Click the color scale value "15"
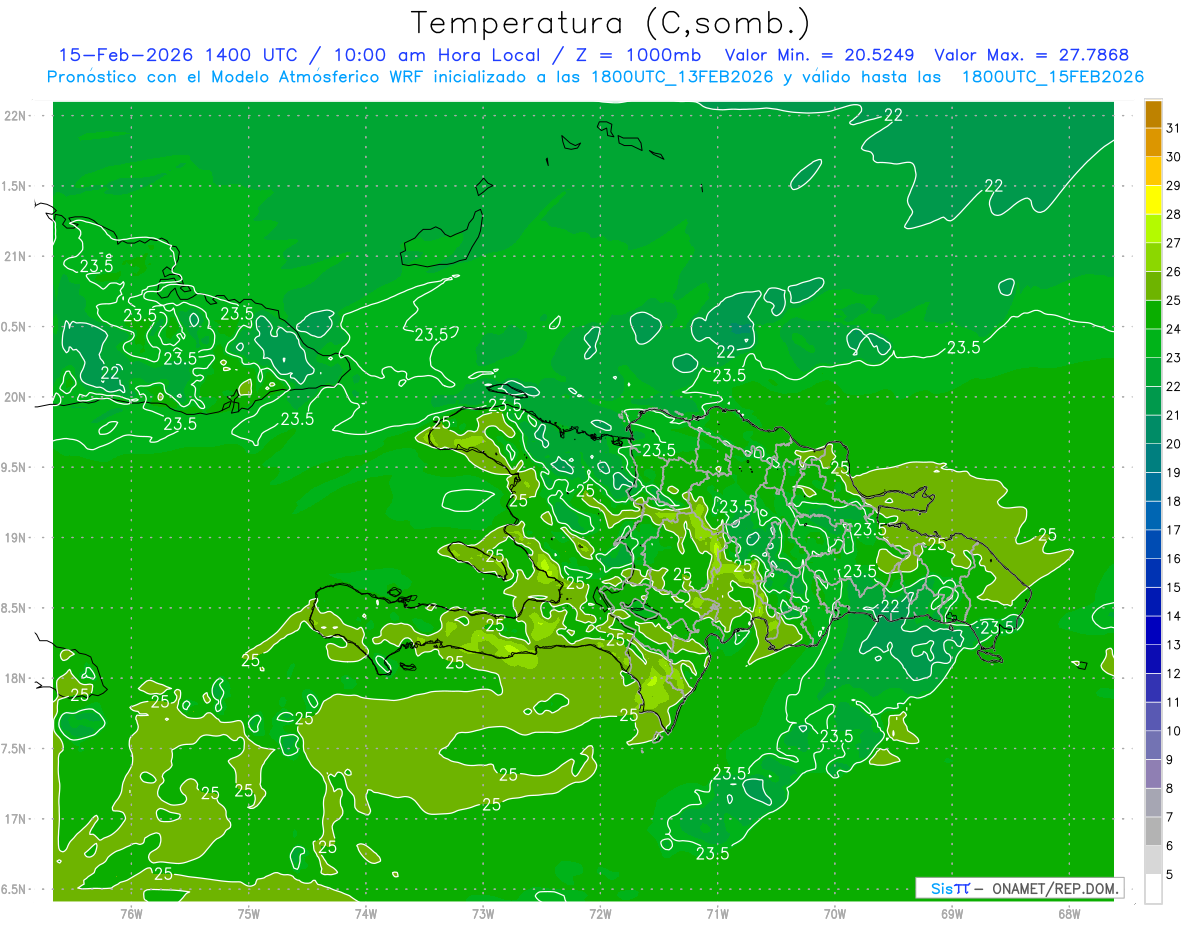The image size is (1200, 927). coord(1174,588)
